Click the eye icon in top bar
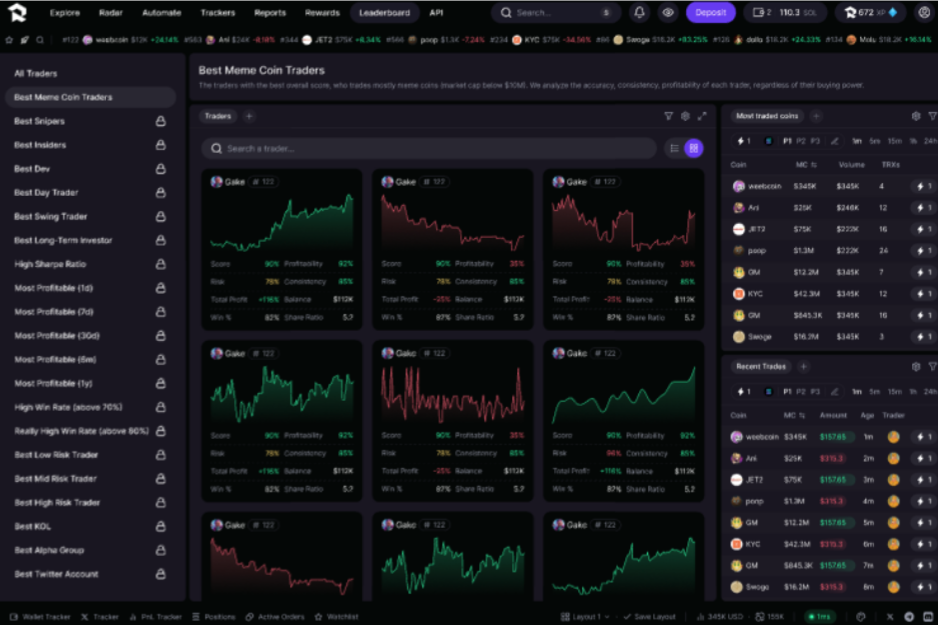938x625 pixels. pos(668,13)
